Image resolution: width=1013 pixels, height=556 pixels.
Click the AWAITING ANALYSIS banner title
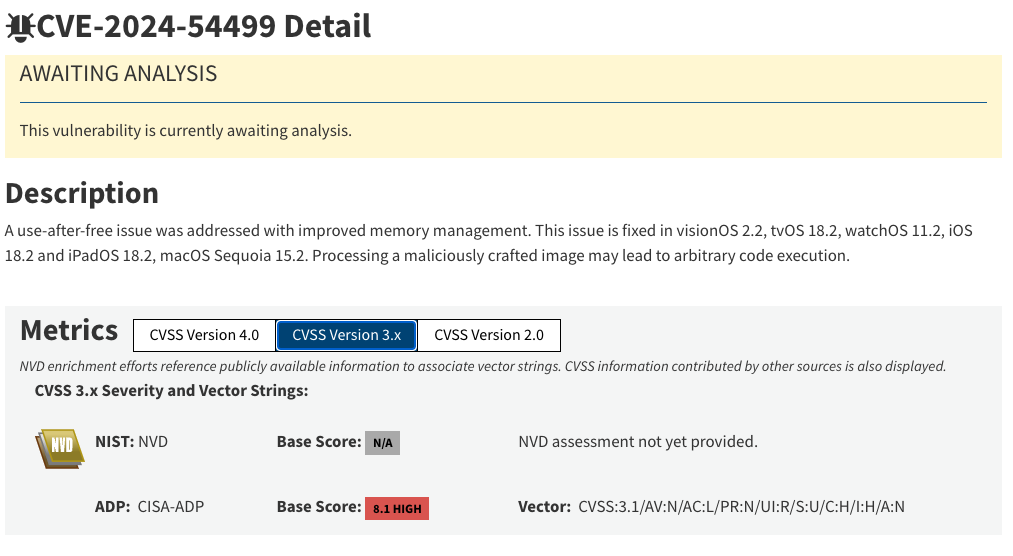tap(118, 74)
